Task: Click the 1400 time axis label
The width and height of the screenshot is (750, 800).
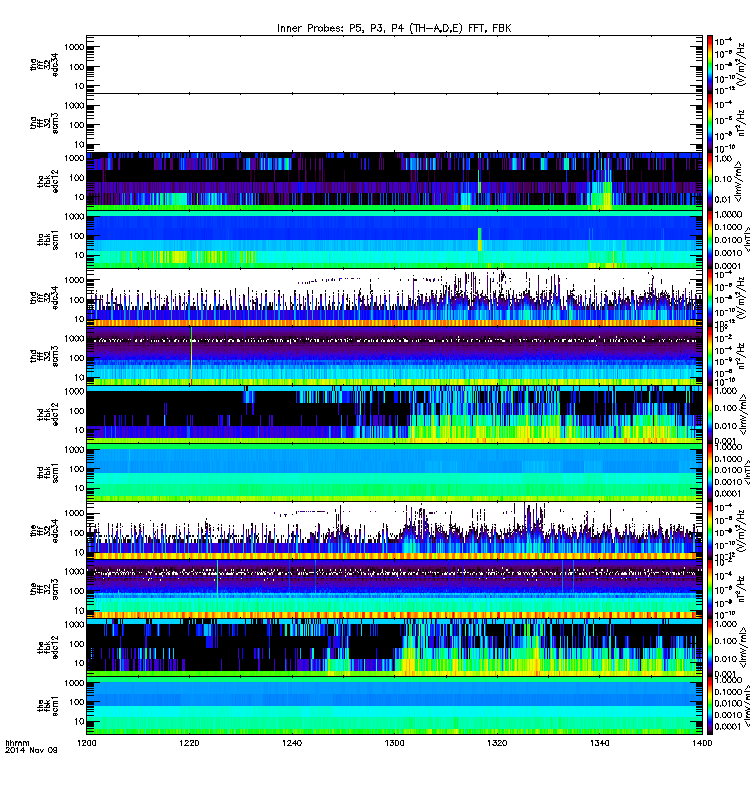Action: click(703, 743)
